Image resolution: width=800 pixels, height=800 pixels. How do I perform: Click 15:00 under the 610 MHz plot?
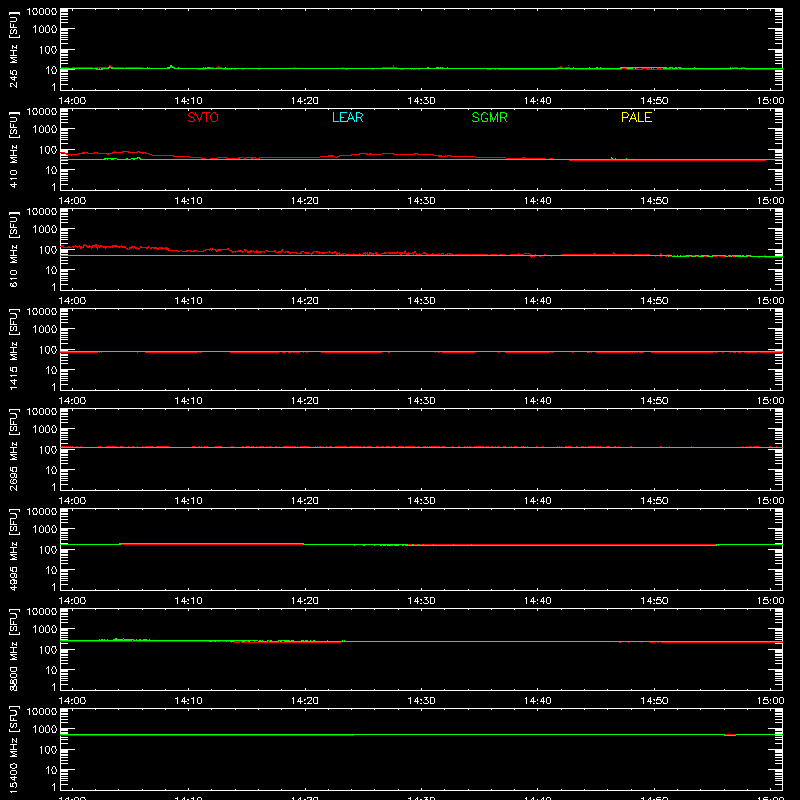click(770, 301)
